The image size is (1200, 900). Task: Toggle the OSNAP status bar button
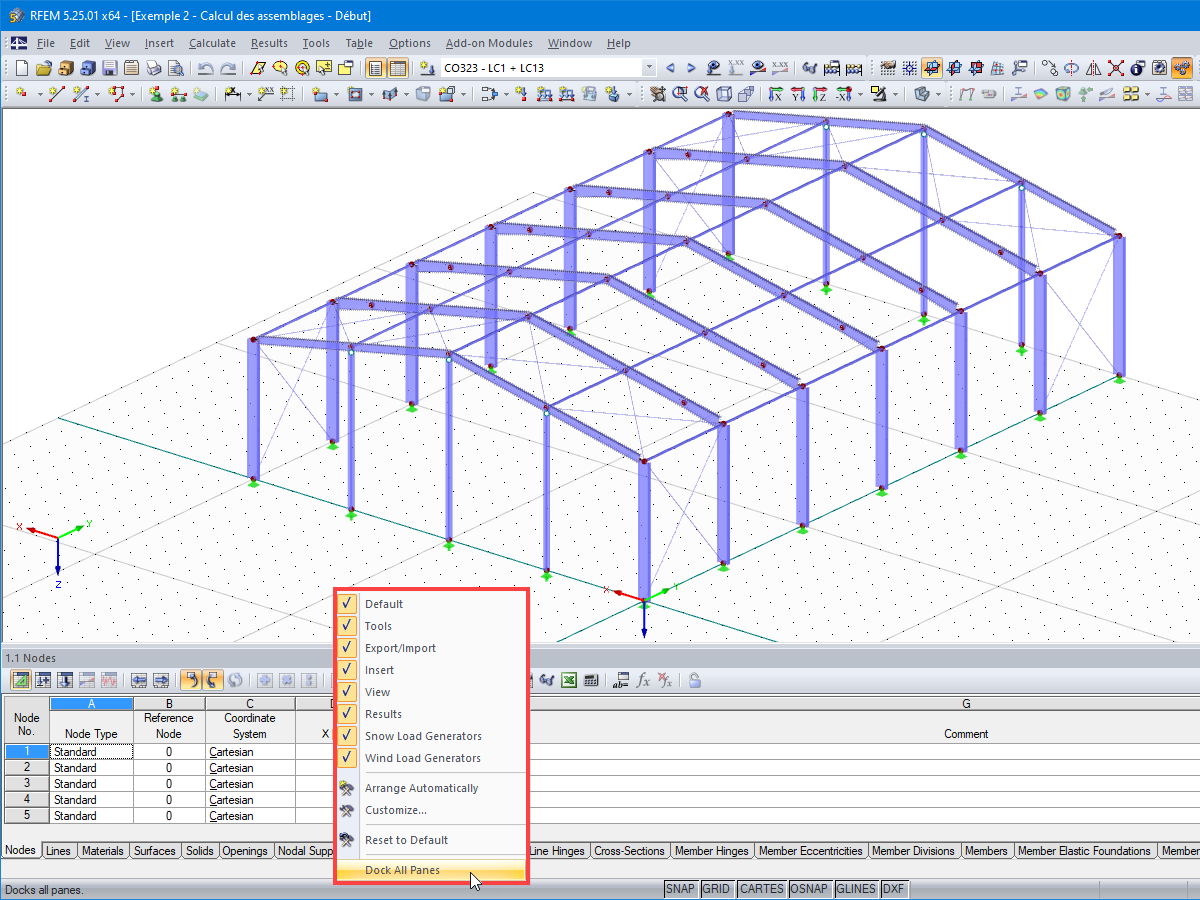click(808, 889)
